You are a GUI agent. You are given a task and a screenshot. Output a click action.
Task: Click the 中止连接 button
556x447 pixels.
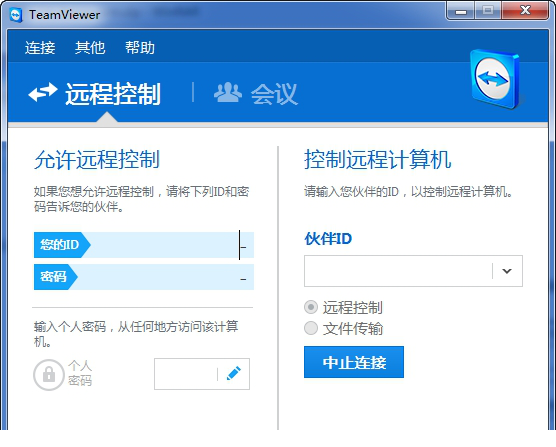tap(354, 362)
